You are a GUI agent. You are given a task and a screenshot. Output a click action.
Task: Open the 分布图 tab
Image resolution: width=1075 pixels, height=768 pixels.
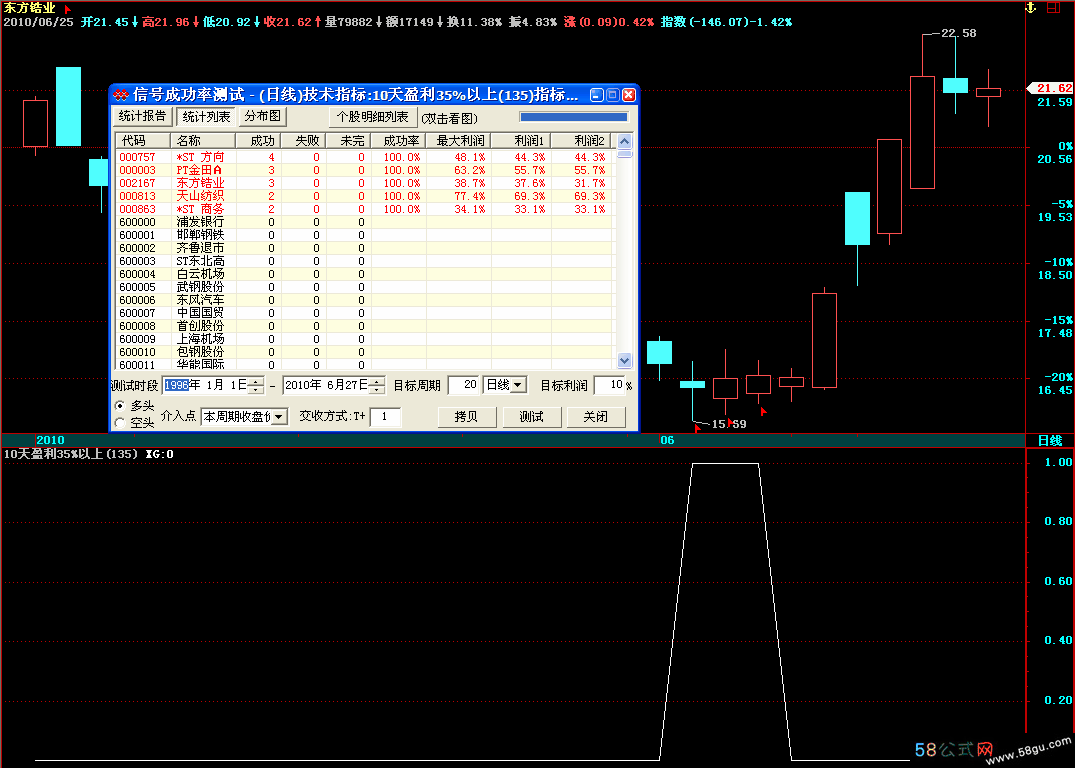263,117
